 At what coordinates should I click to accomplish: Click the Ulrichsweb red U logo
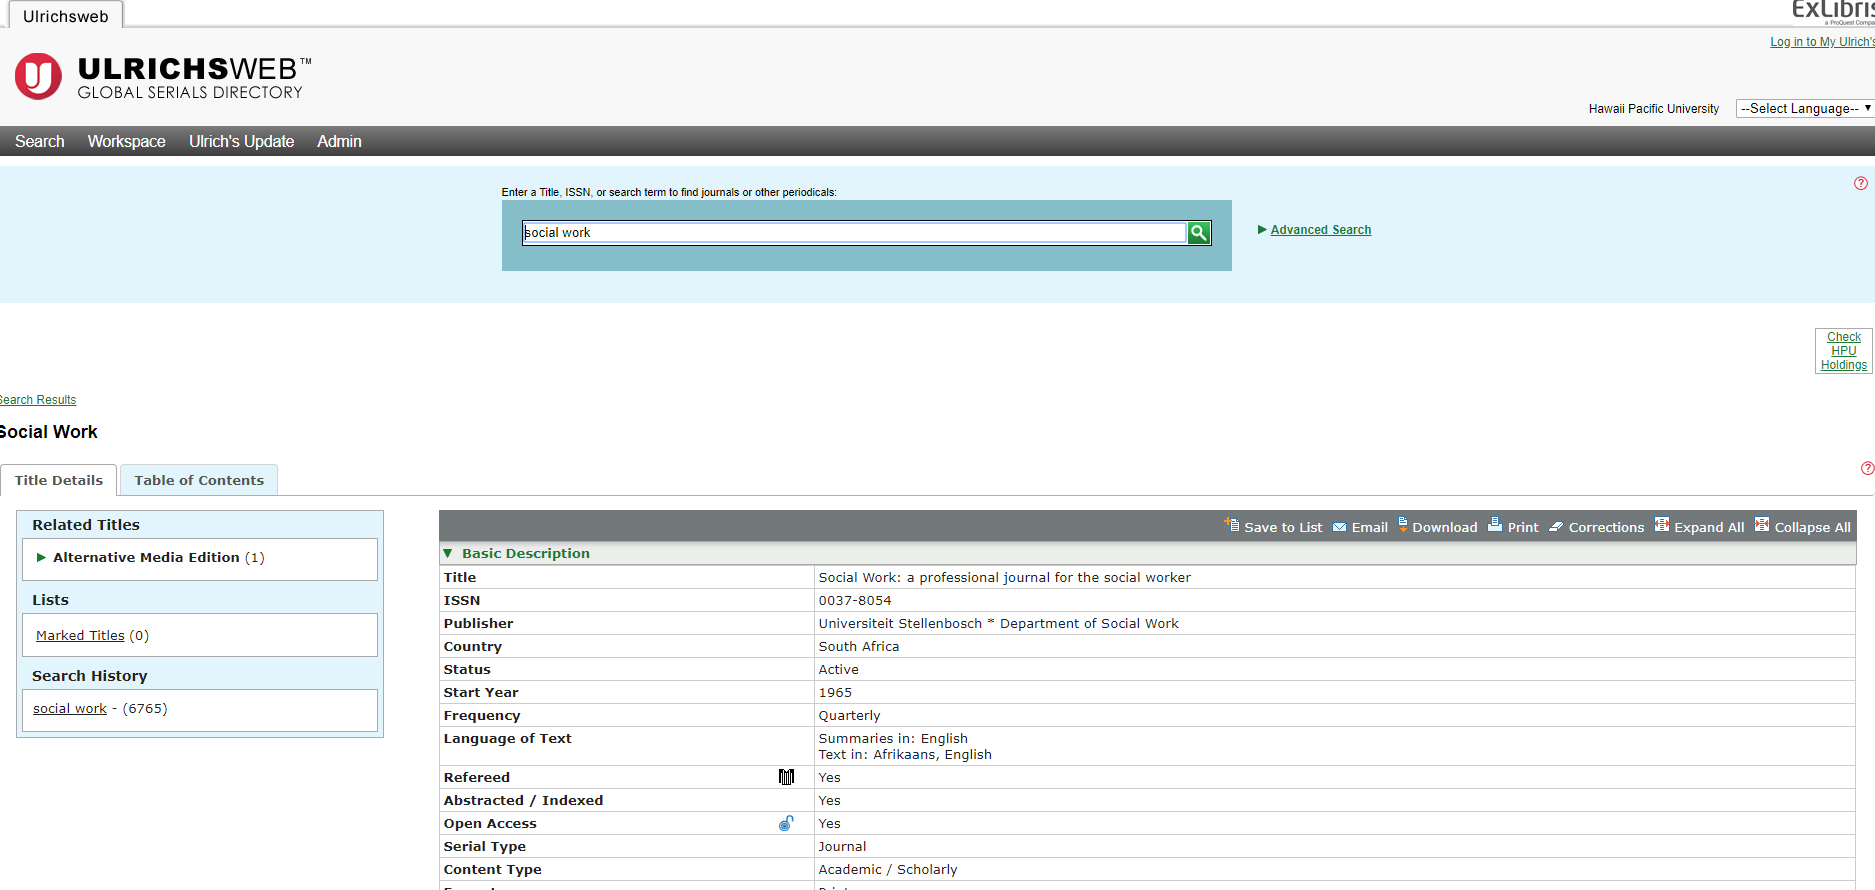[38, 76]
